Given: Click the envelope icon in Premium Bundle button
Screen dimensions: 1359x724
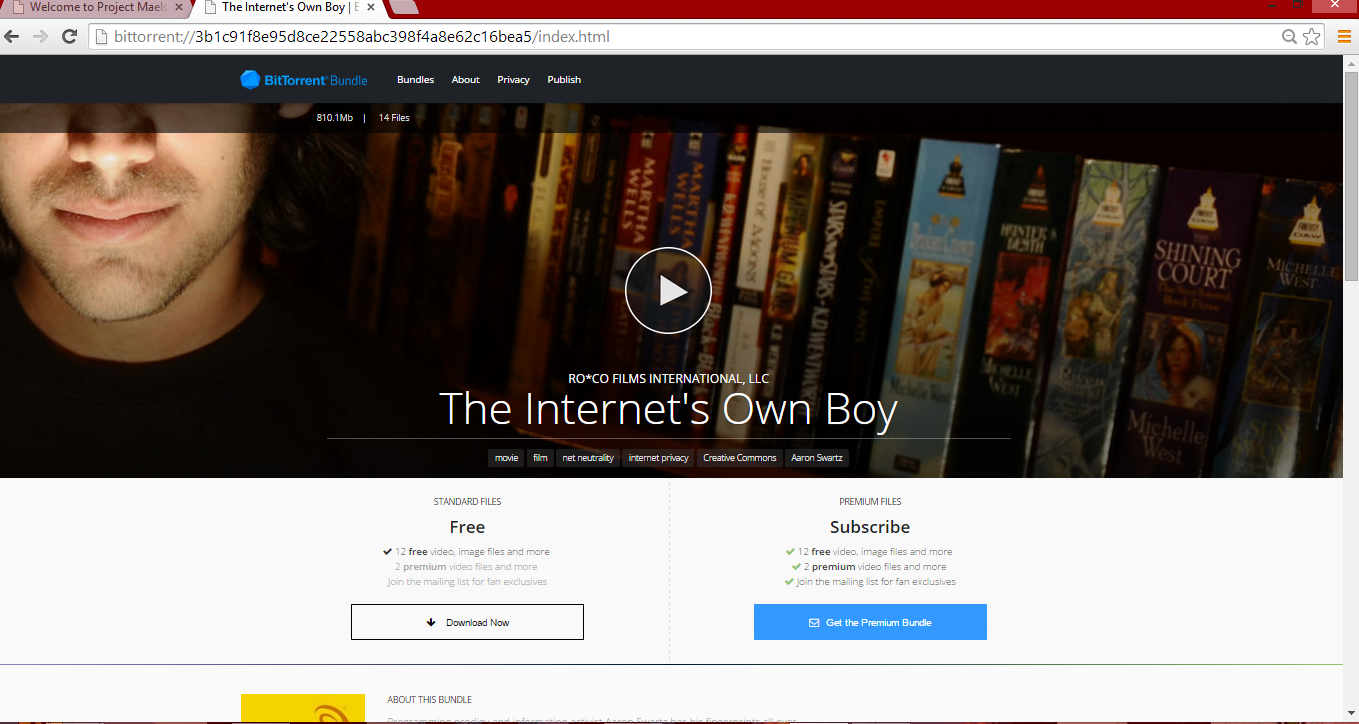Looking at the screenshot, I should 814,622.
